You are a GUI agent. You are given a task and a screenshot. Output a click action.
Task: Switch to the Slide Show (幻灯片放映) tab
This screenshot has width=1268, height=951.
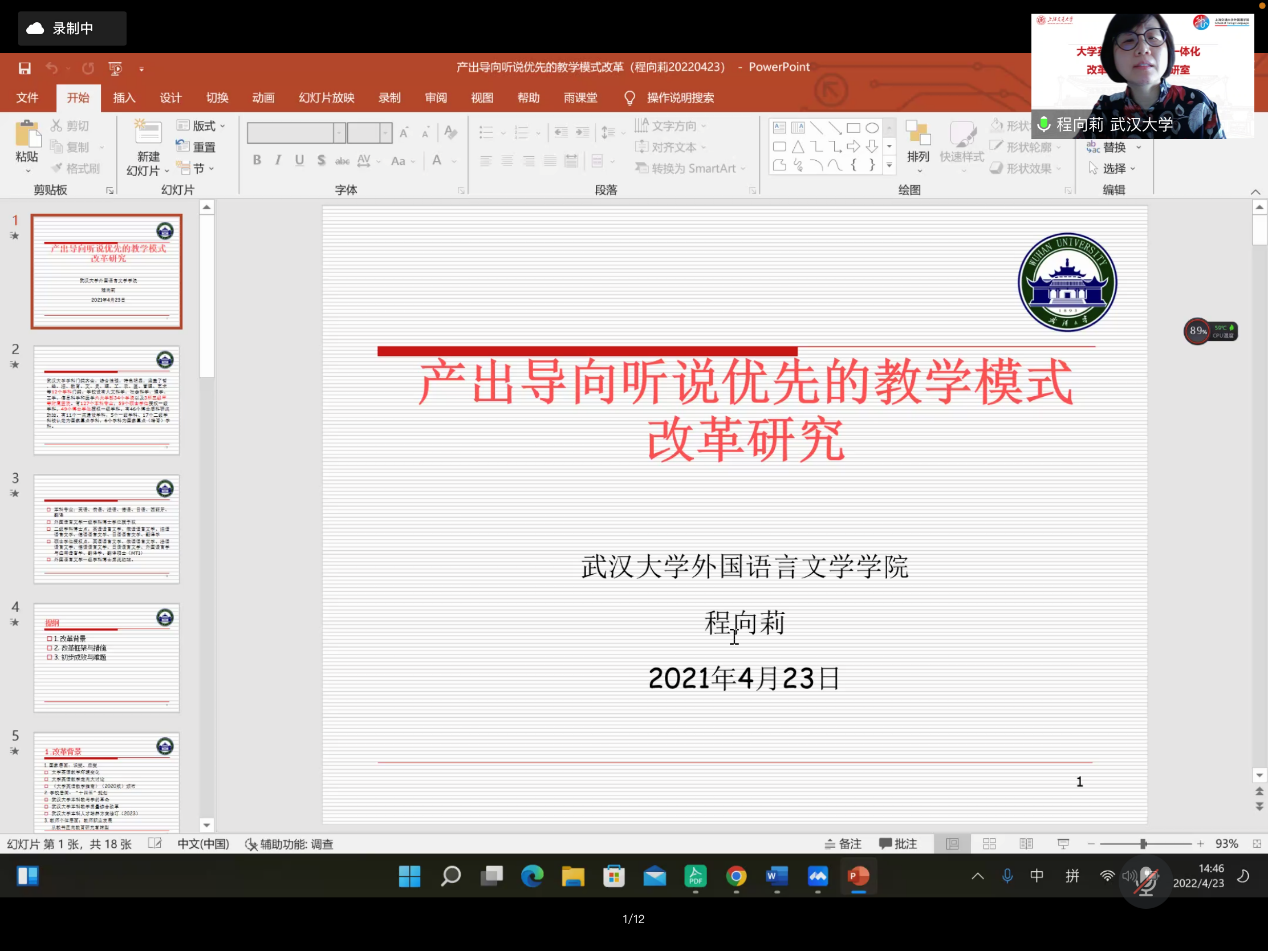(x=326, y=98)
